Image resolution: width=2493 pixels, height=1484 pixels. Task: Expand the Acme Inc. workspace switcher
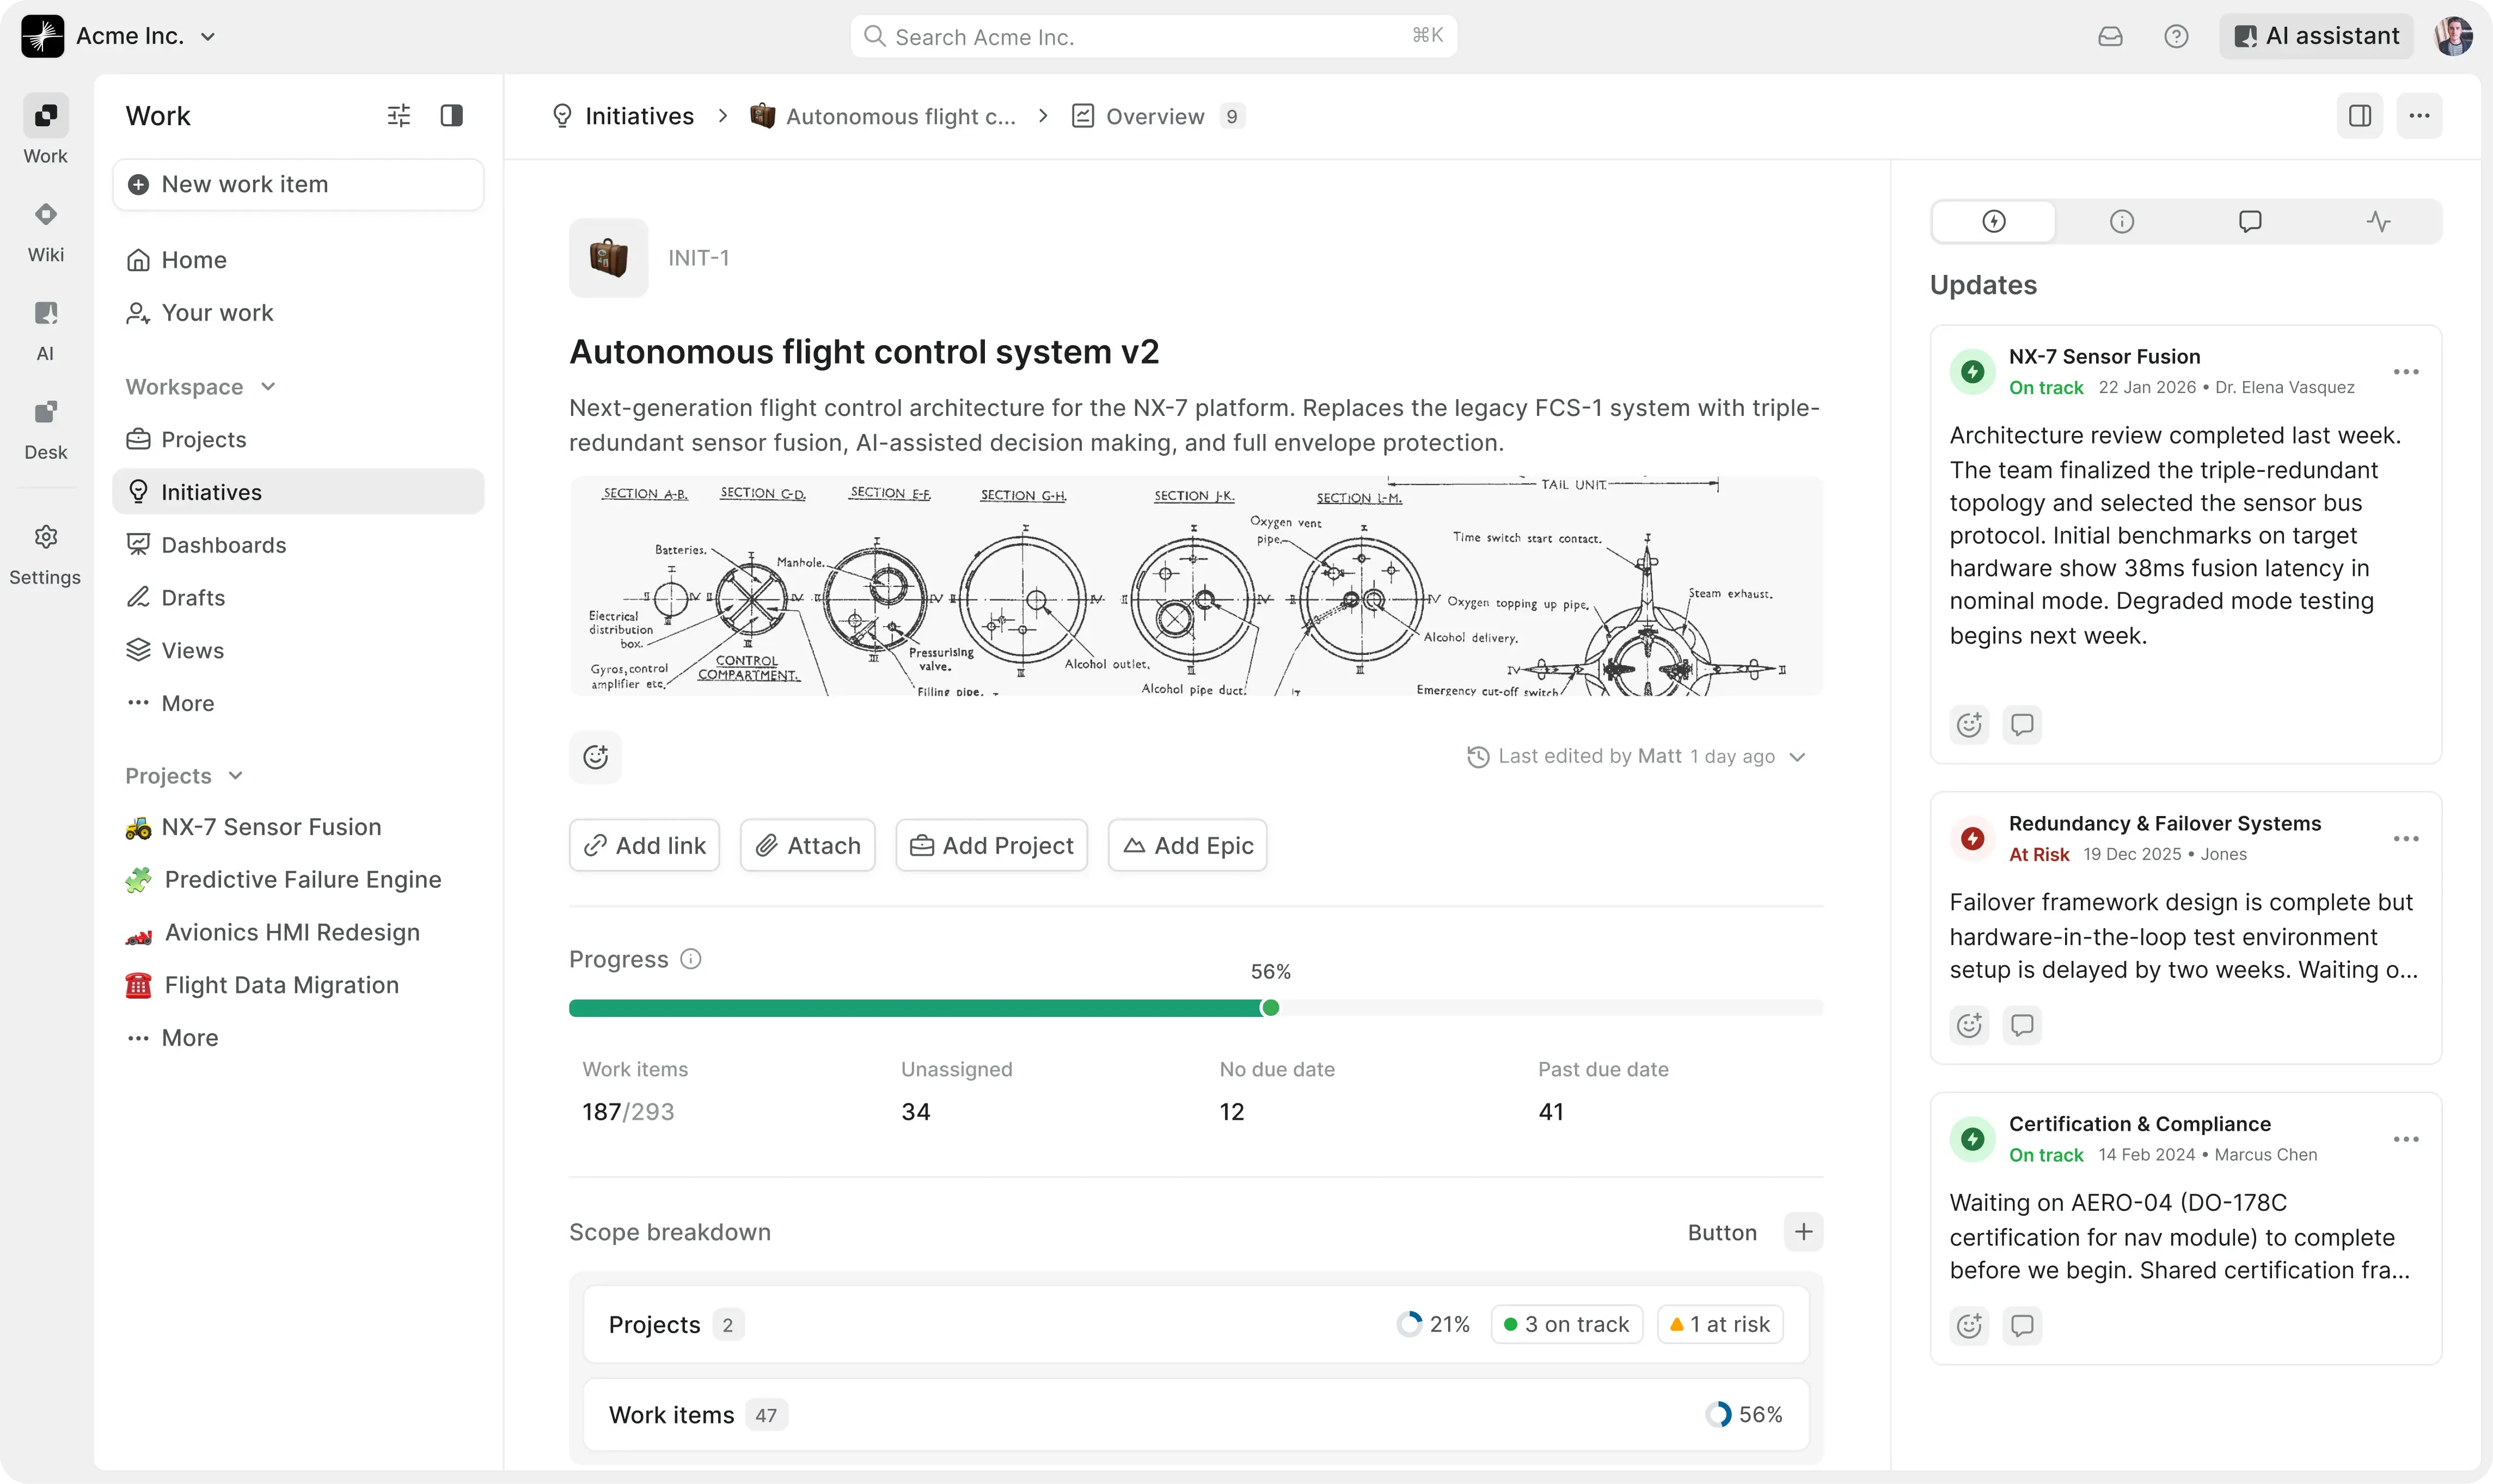coord(208,37)
